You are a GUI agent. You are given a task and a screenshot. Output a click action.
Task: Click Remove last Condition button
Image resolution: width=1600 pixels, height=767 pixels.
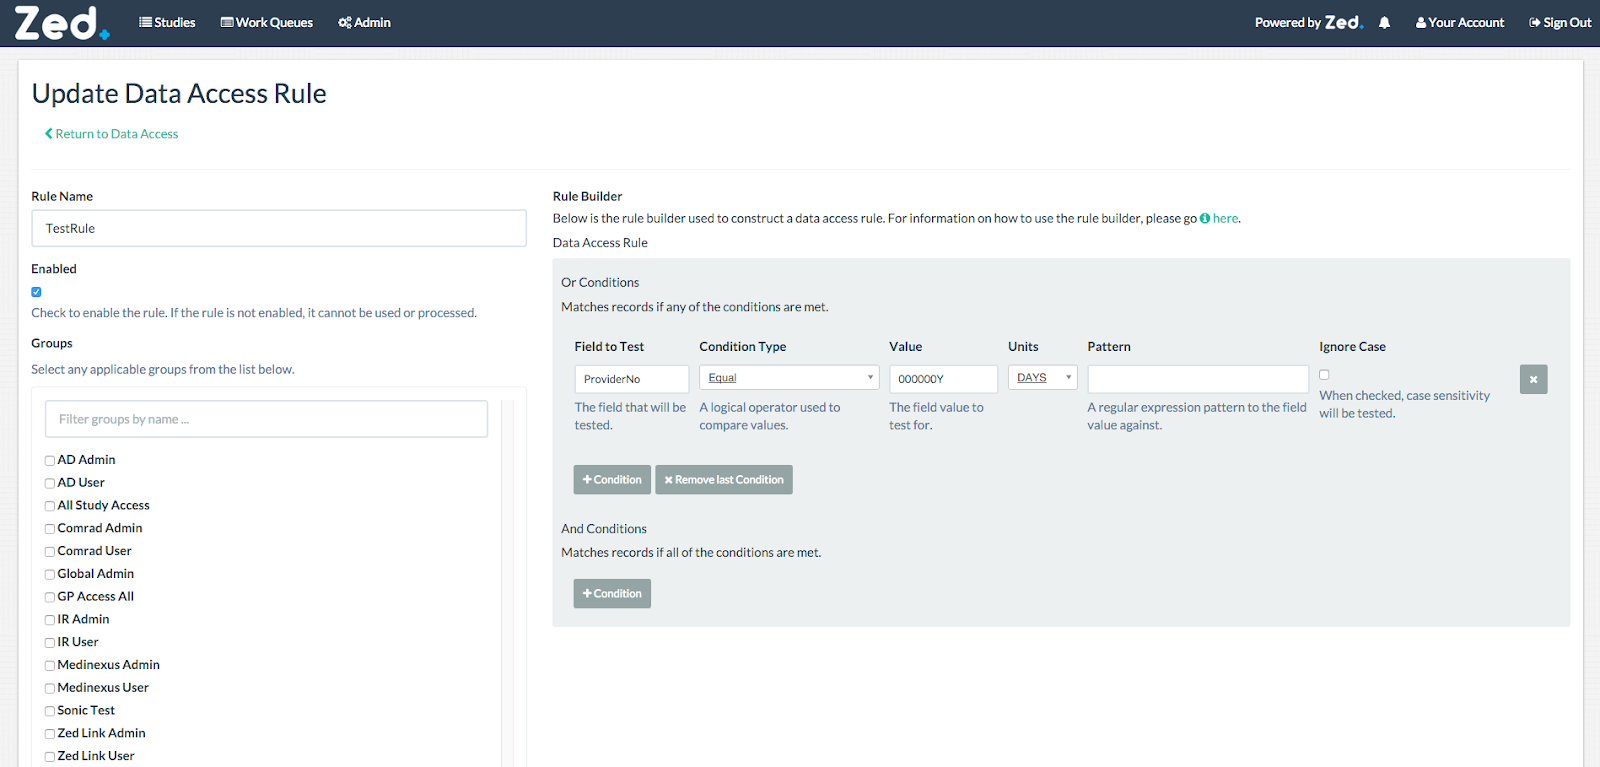click(724, 480)
